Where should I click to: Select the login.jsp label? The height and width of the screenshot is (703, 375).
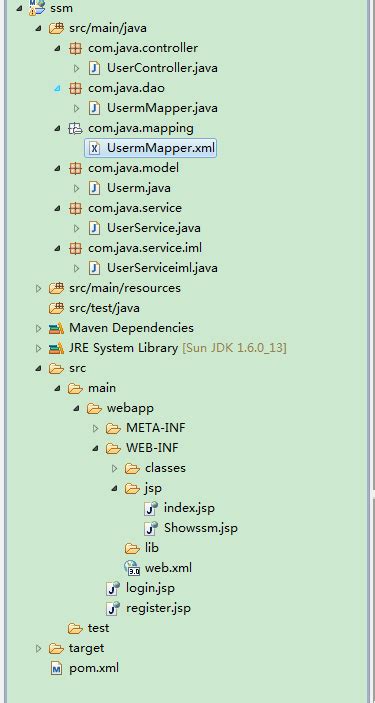coord(150,588)
